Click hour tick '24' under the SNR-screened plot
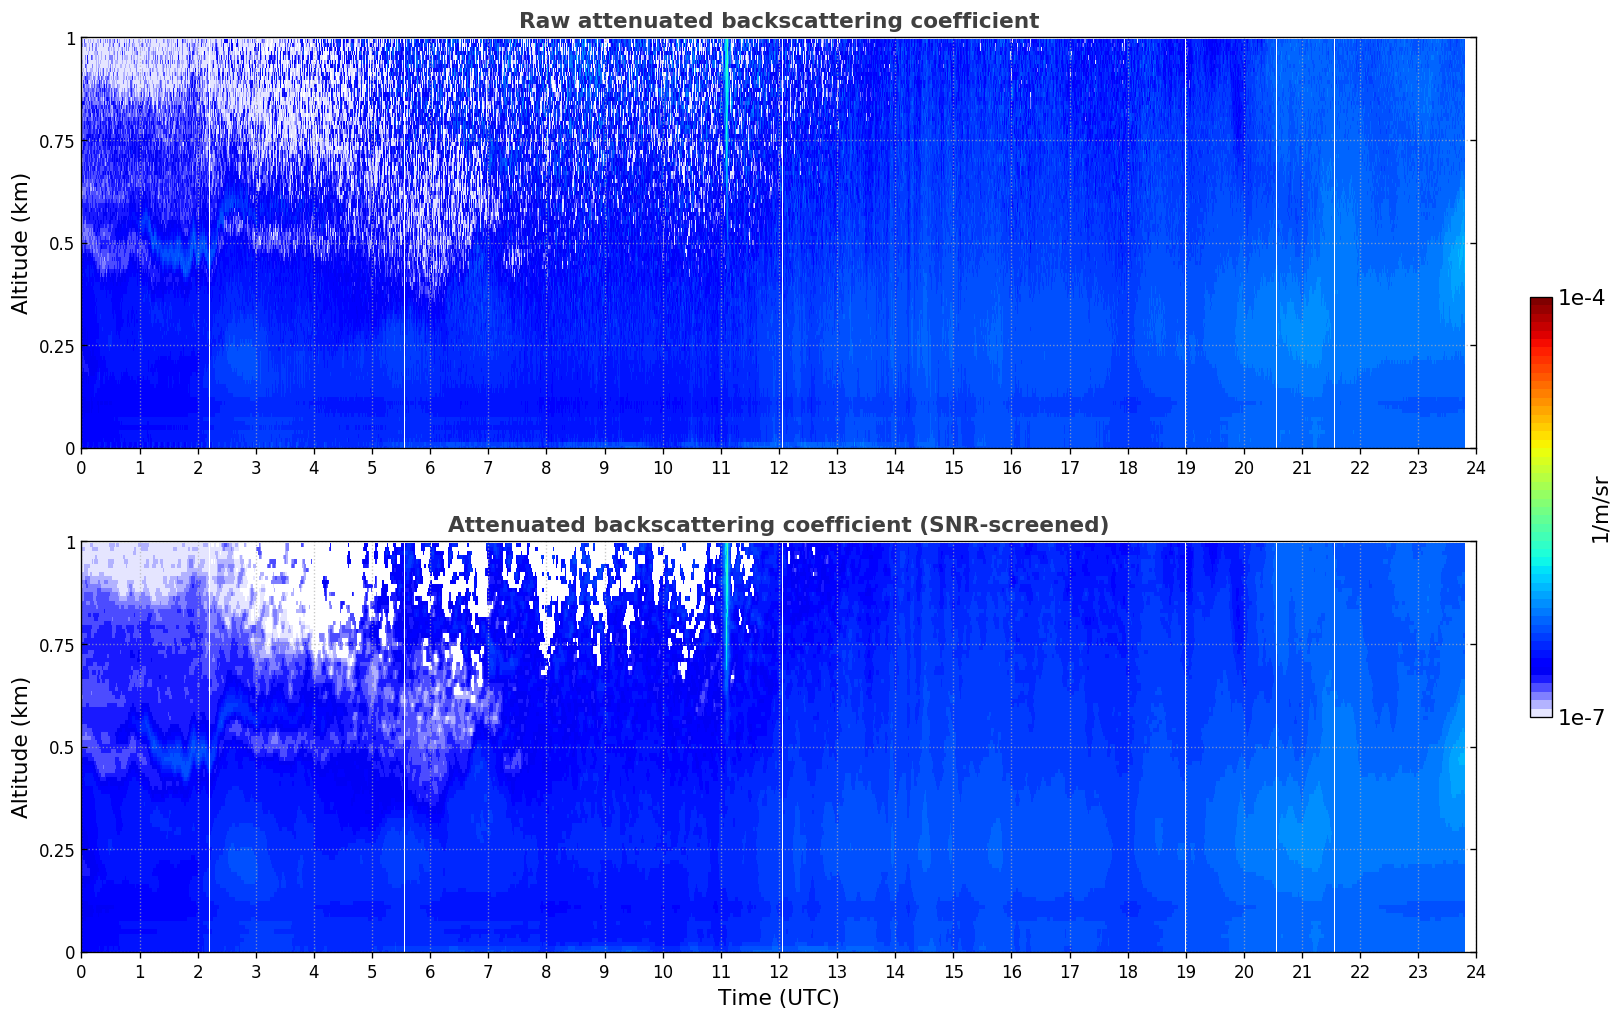Viewport: 1621px width, 1020px height. click(x=1476, y=971)
